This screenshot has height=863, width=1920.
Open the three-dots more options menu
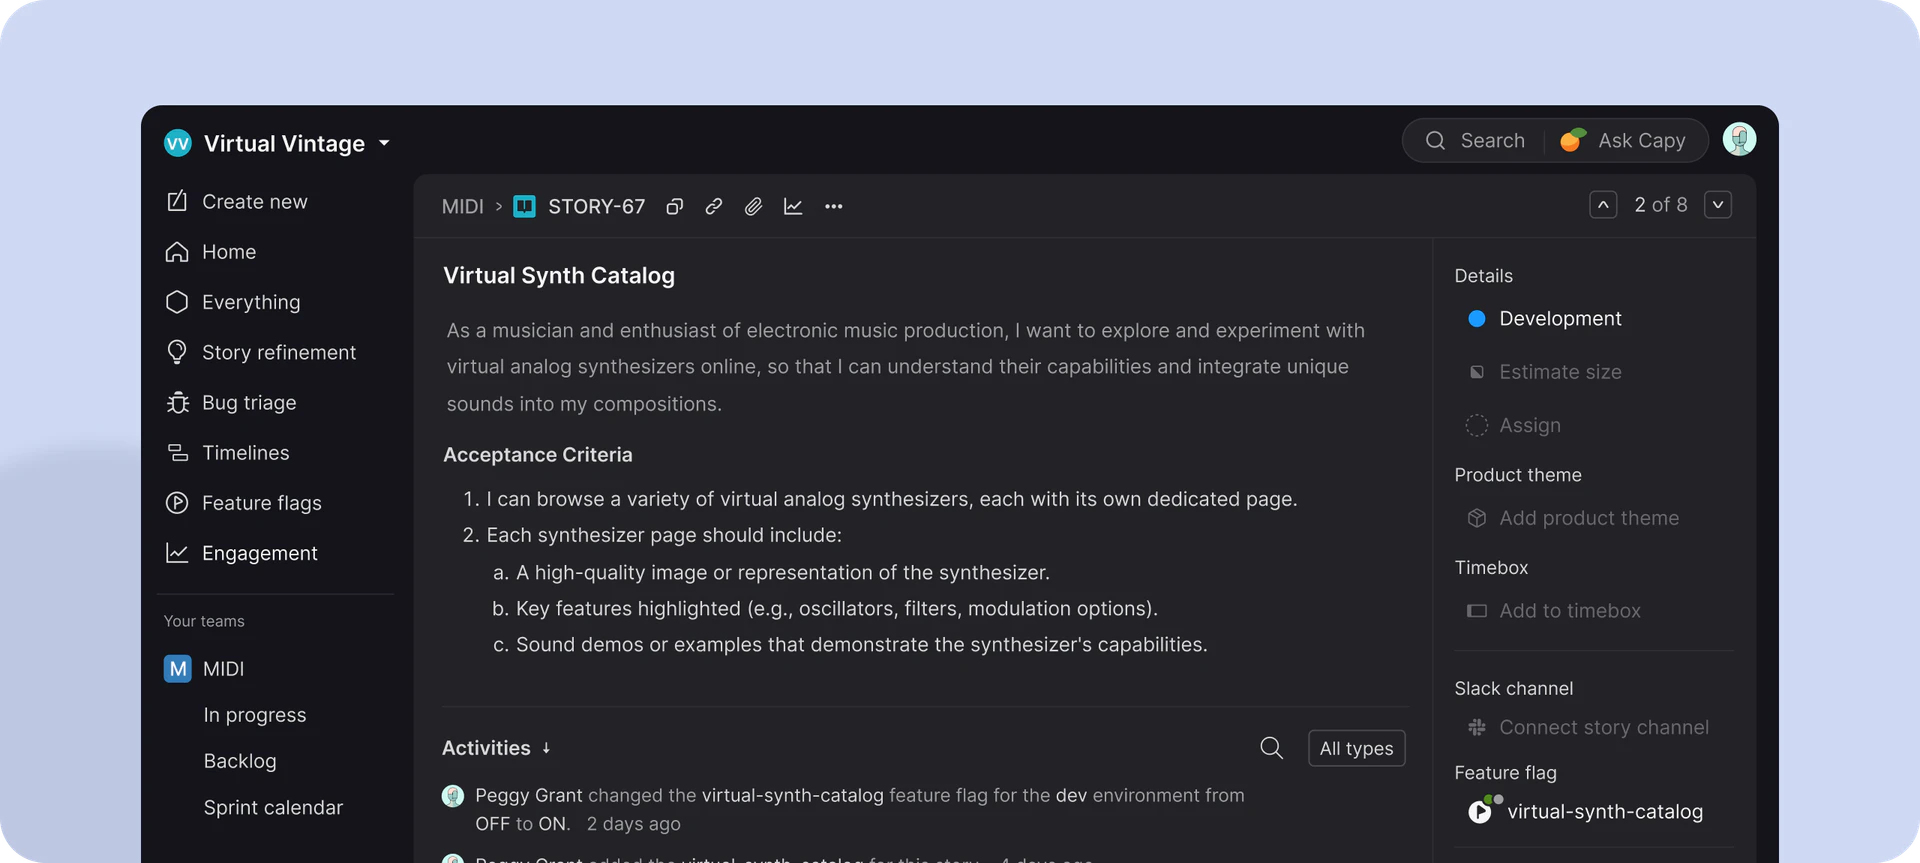coord(833,207)
